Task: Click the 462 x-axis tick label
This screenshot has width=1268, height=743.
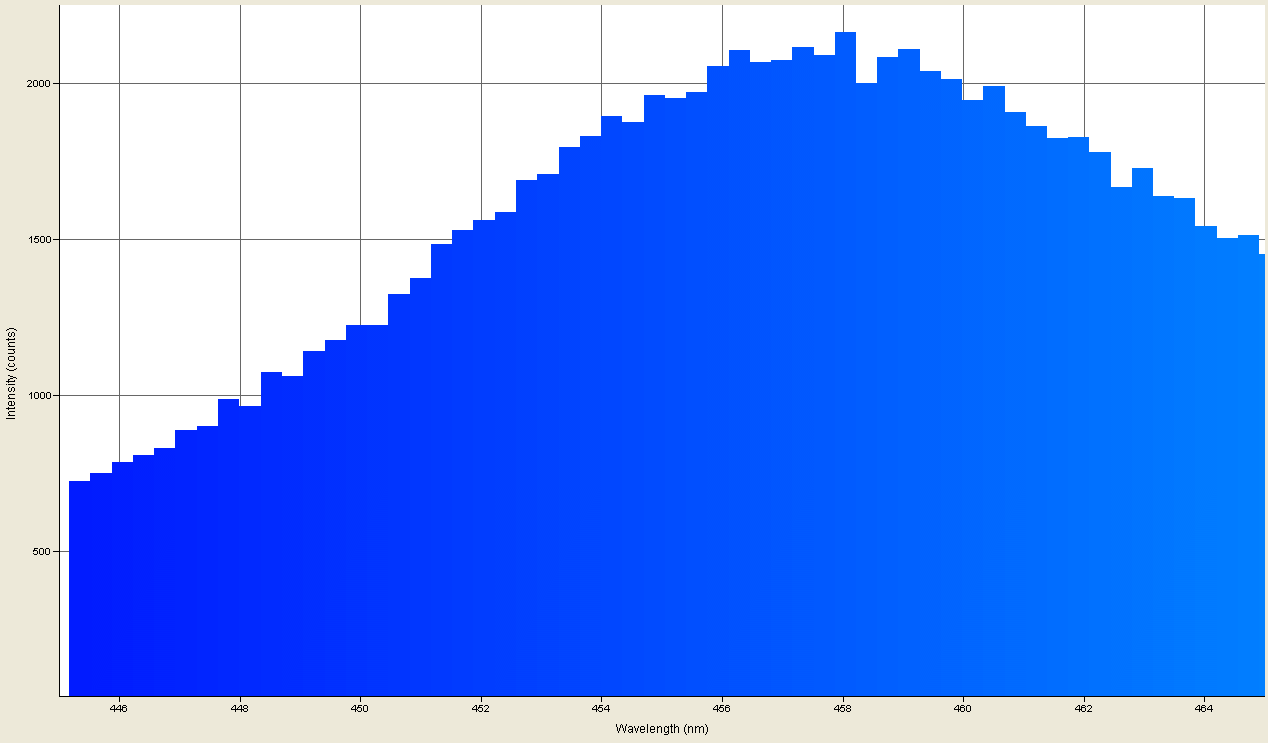Action: (x=1083, y=709)
